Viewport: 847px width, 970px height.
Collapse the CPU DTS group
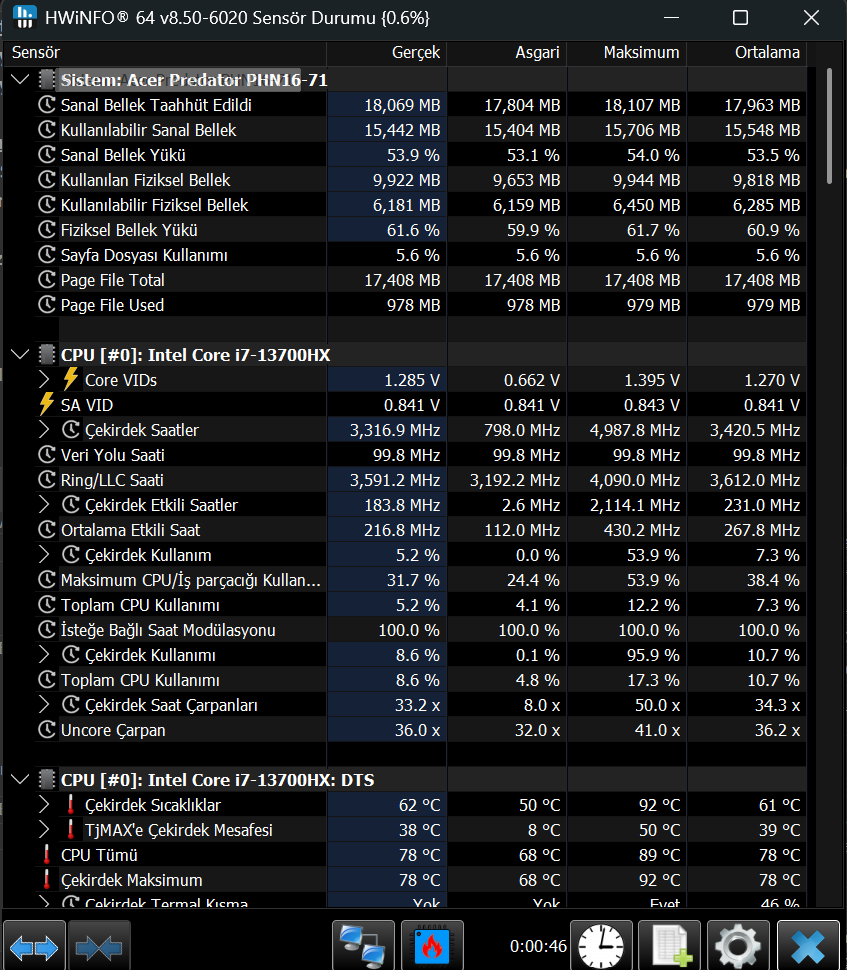pyautogui.click(x=20, y=779)
